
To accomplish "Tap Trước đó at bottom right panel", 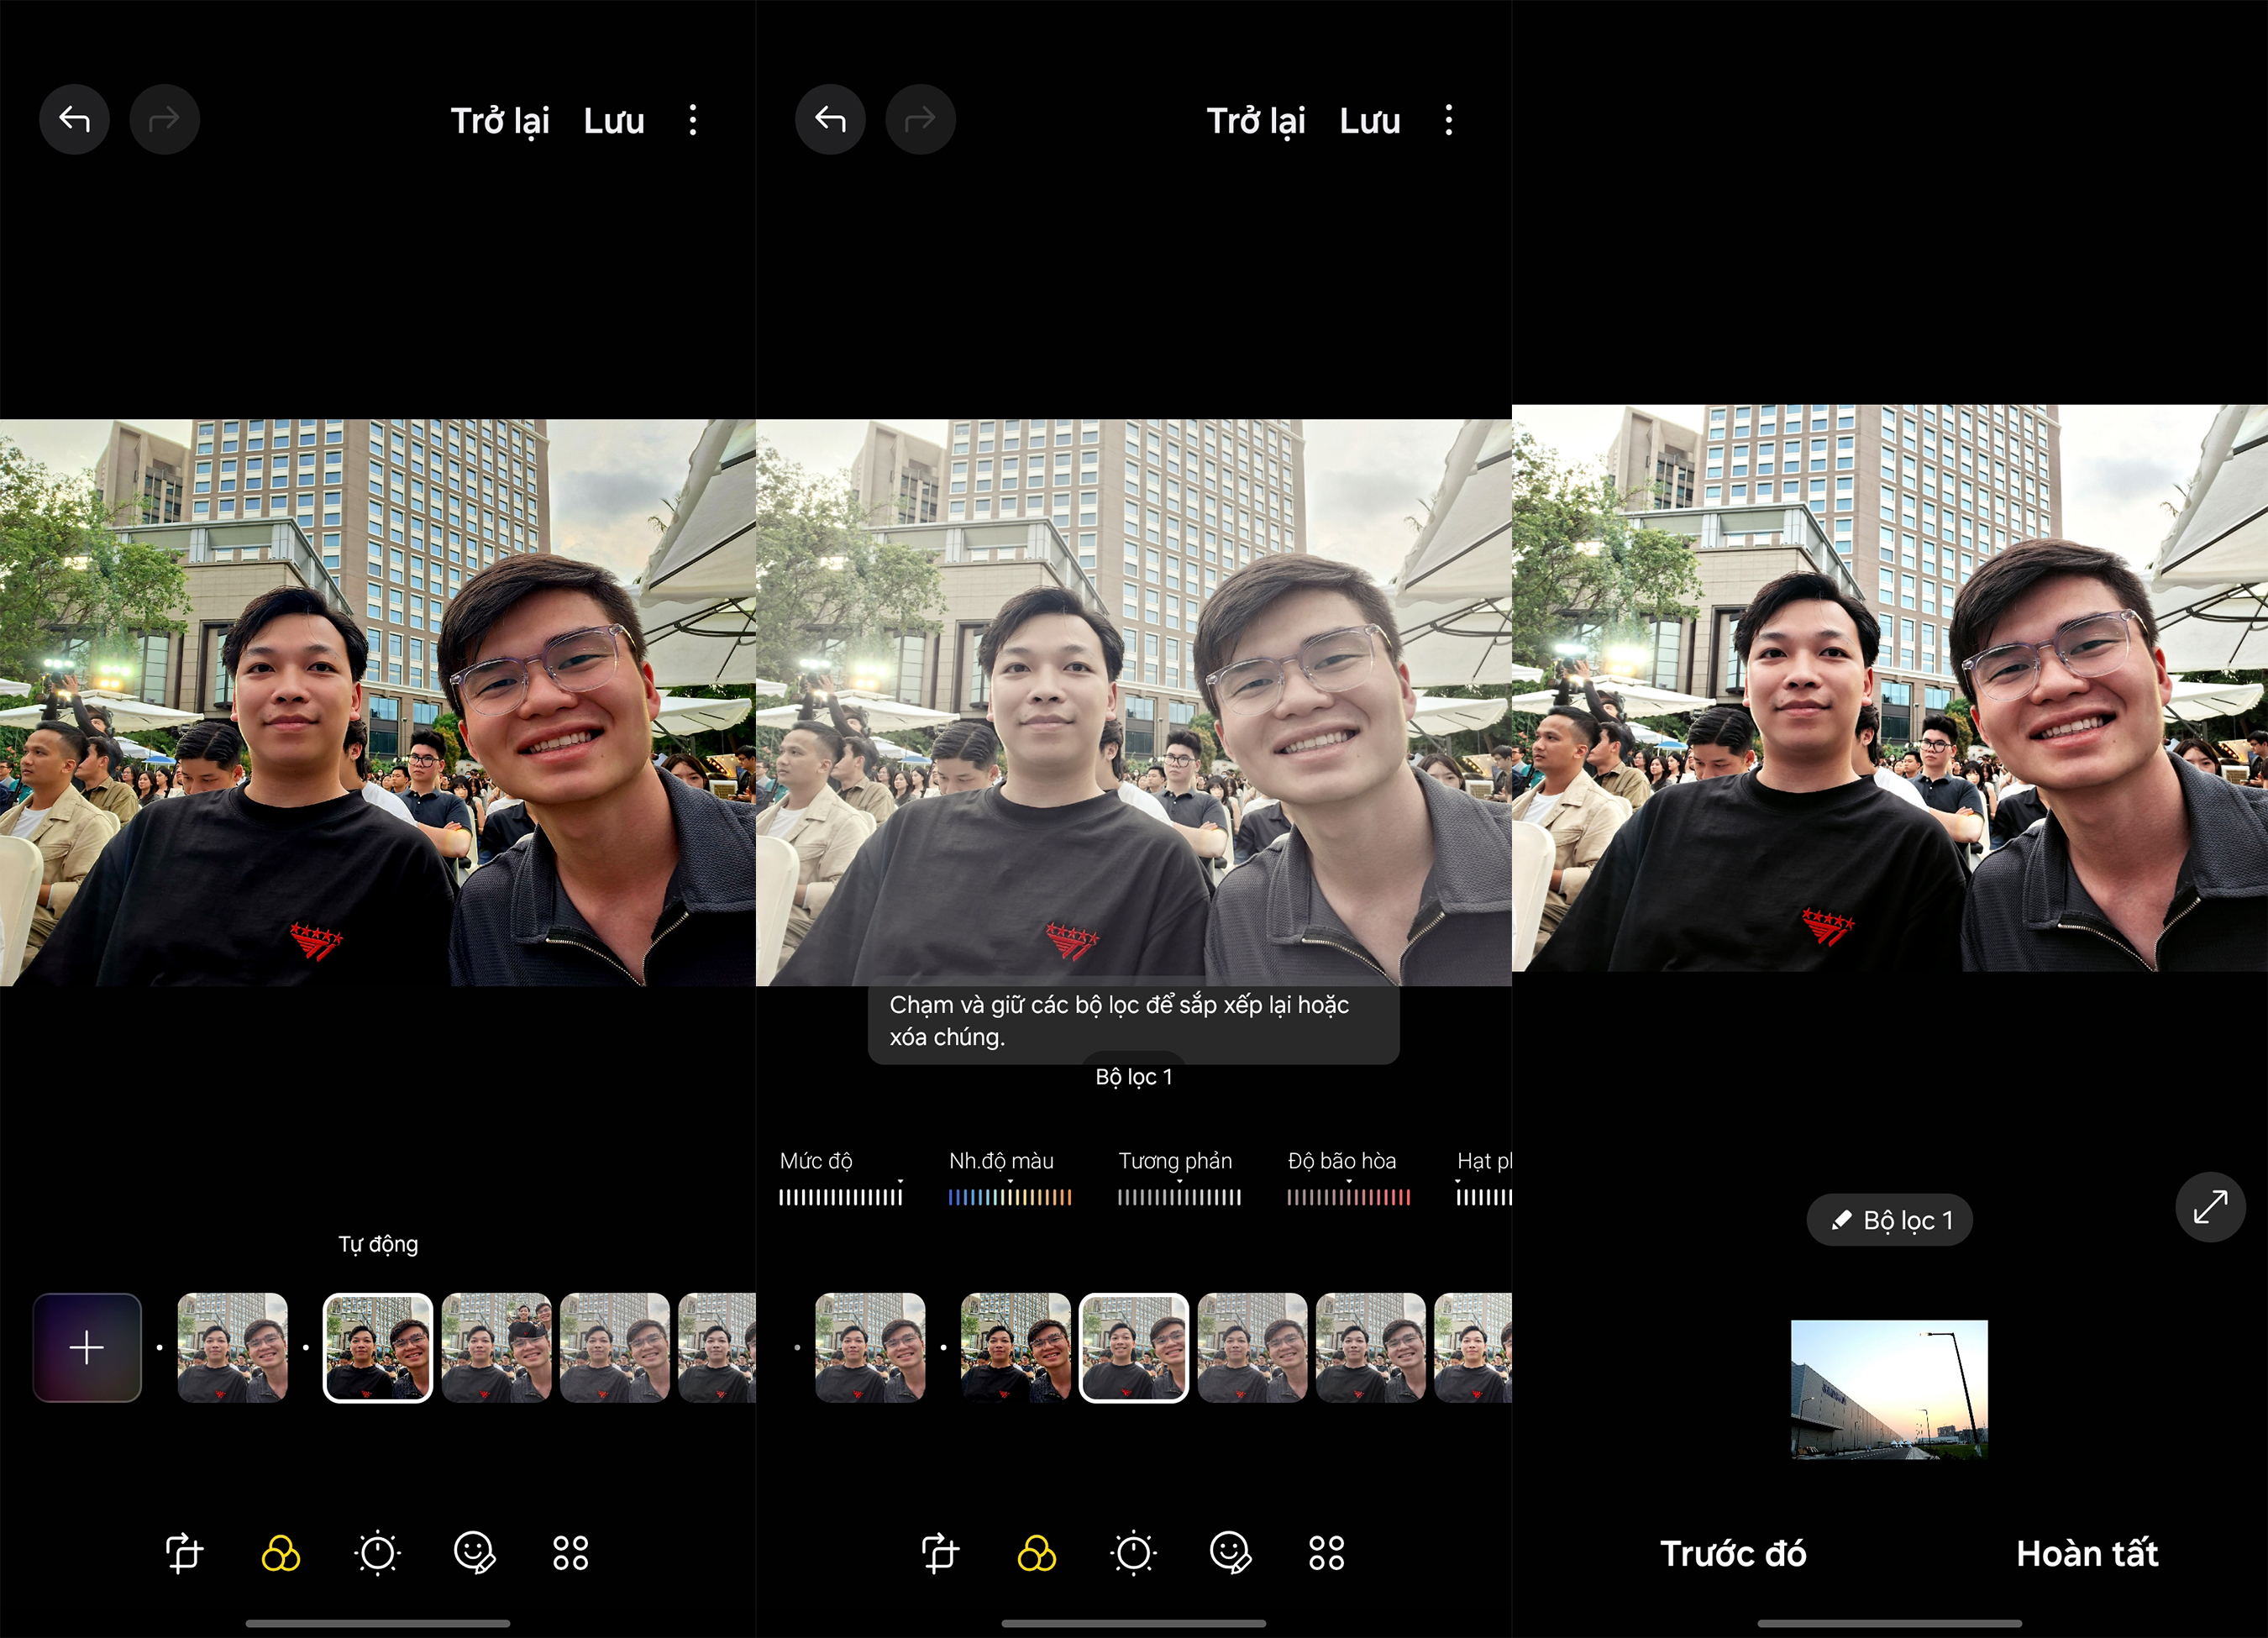I will pos(1733,1553).
